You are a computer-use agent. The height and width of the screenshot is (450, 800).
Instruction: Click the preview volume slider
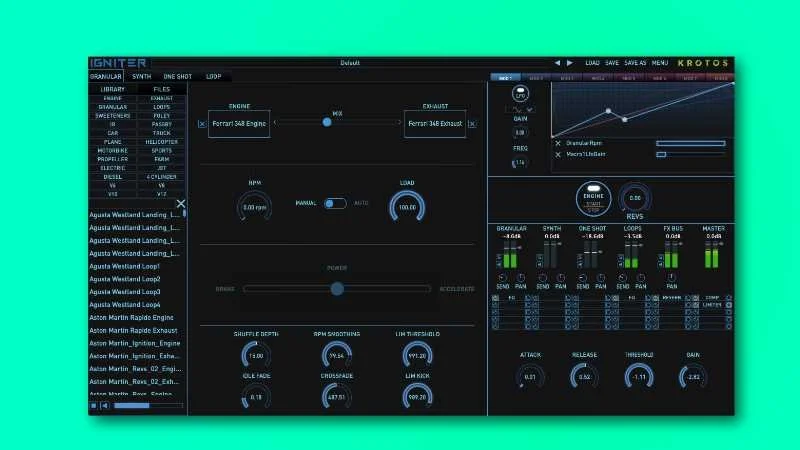(x=148, y=406)
